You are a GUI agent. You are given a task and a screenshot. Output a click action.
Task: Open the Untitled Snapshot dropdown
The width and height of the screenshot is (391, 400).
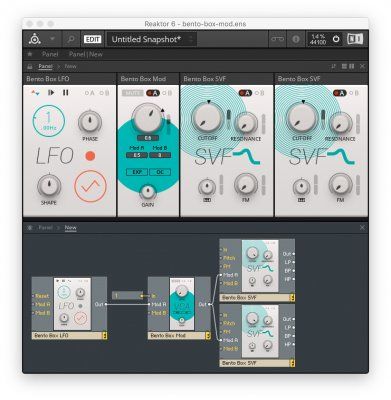click(x=152, y=39)
